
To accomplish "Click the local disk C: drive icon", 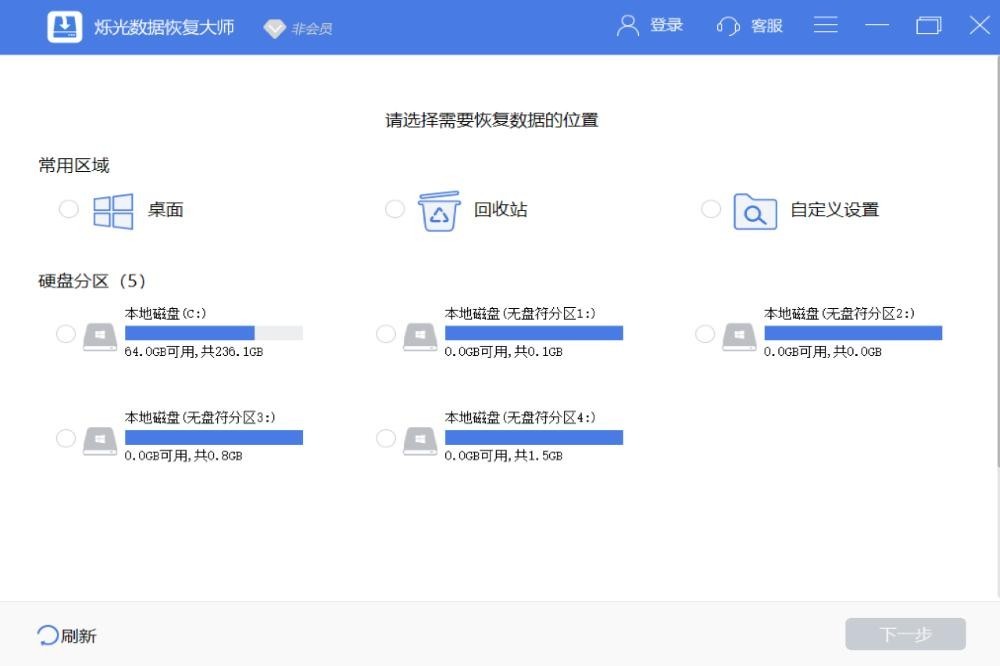I will pyautogui.click(x=100, y=335).
